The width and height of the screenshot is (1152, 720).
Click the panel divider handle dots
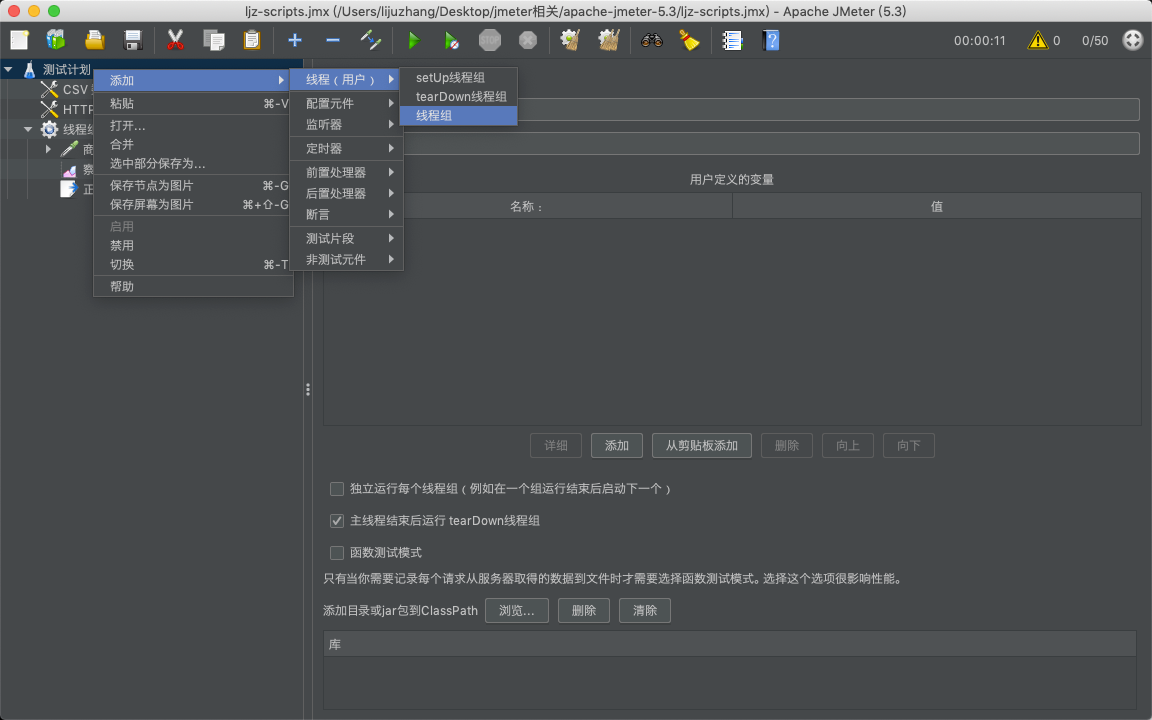tap(308, 389)
